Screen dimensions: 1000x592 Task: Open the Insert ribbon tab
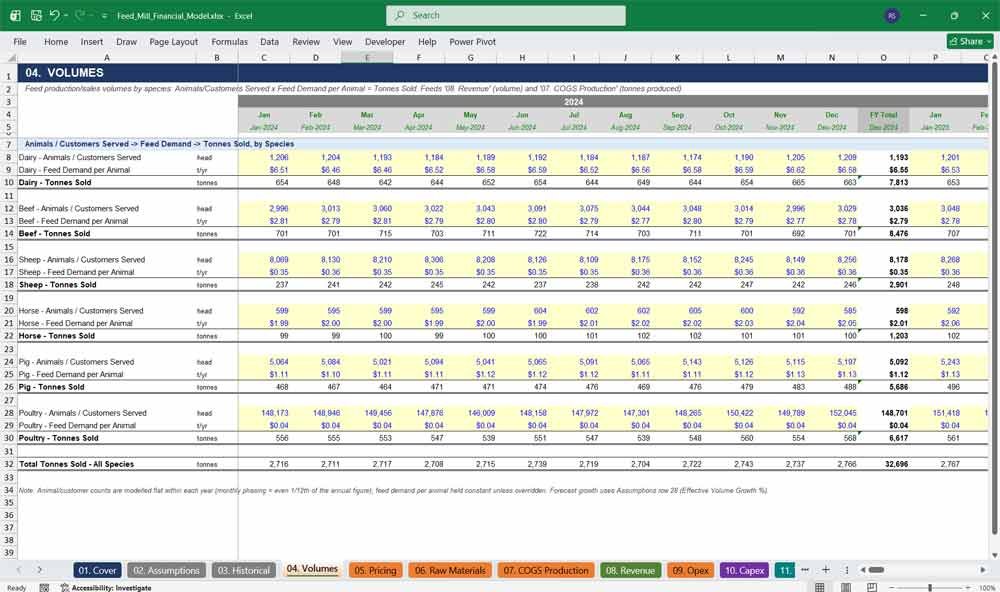tap(92, 41)
